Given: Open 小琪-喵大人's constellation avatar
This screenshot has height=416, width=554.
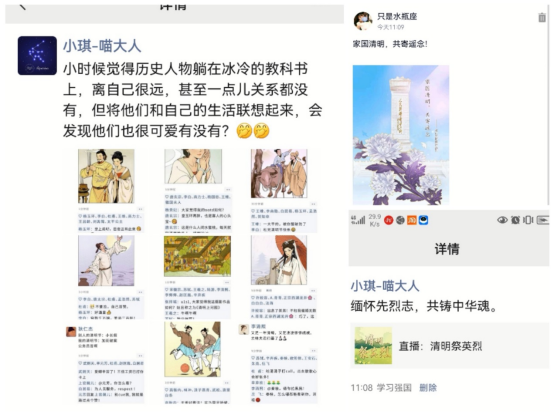Looking at the screenshot, I should click(x=37, y=55).
